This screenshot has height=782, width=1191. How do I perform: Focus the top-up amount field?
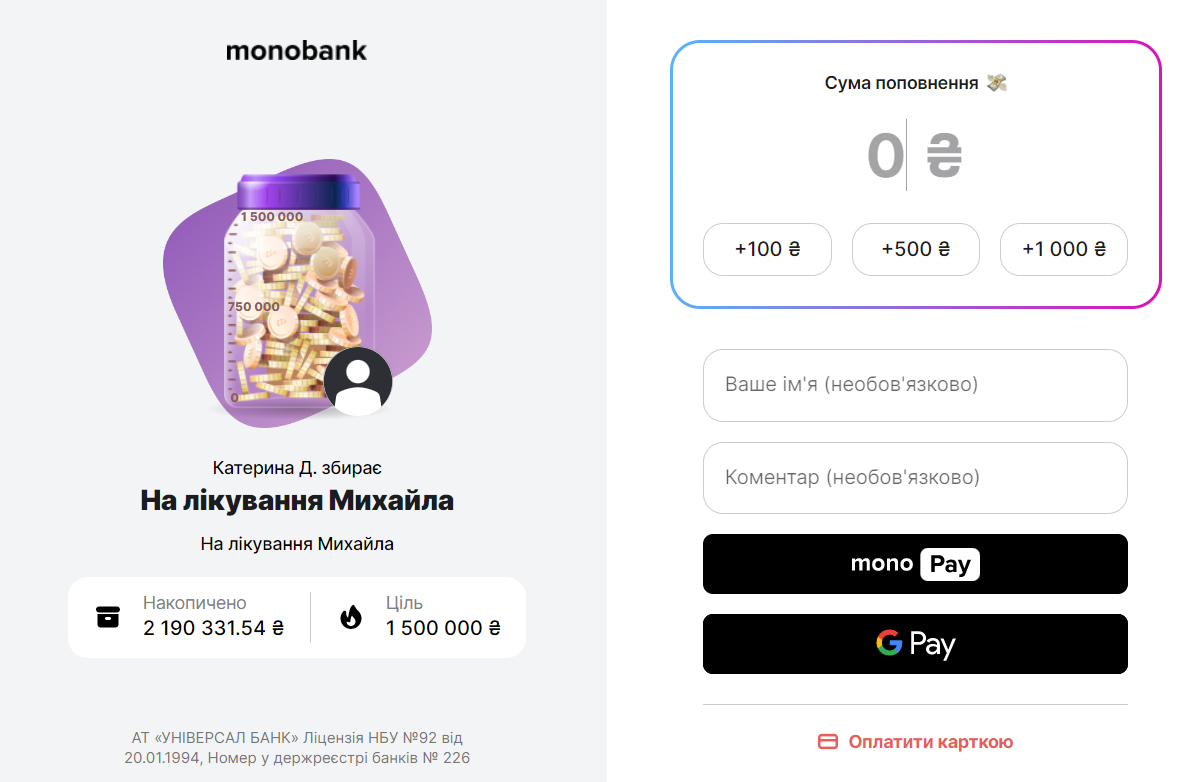[x=886, y=156]
